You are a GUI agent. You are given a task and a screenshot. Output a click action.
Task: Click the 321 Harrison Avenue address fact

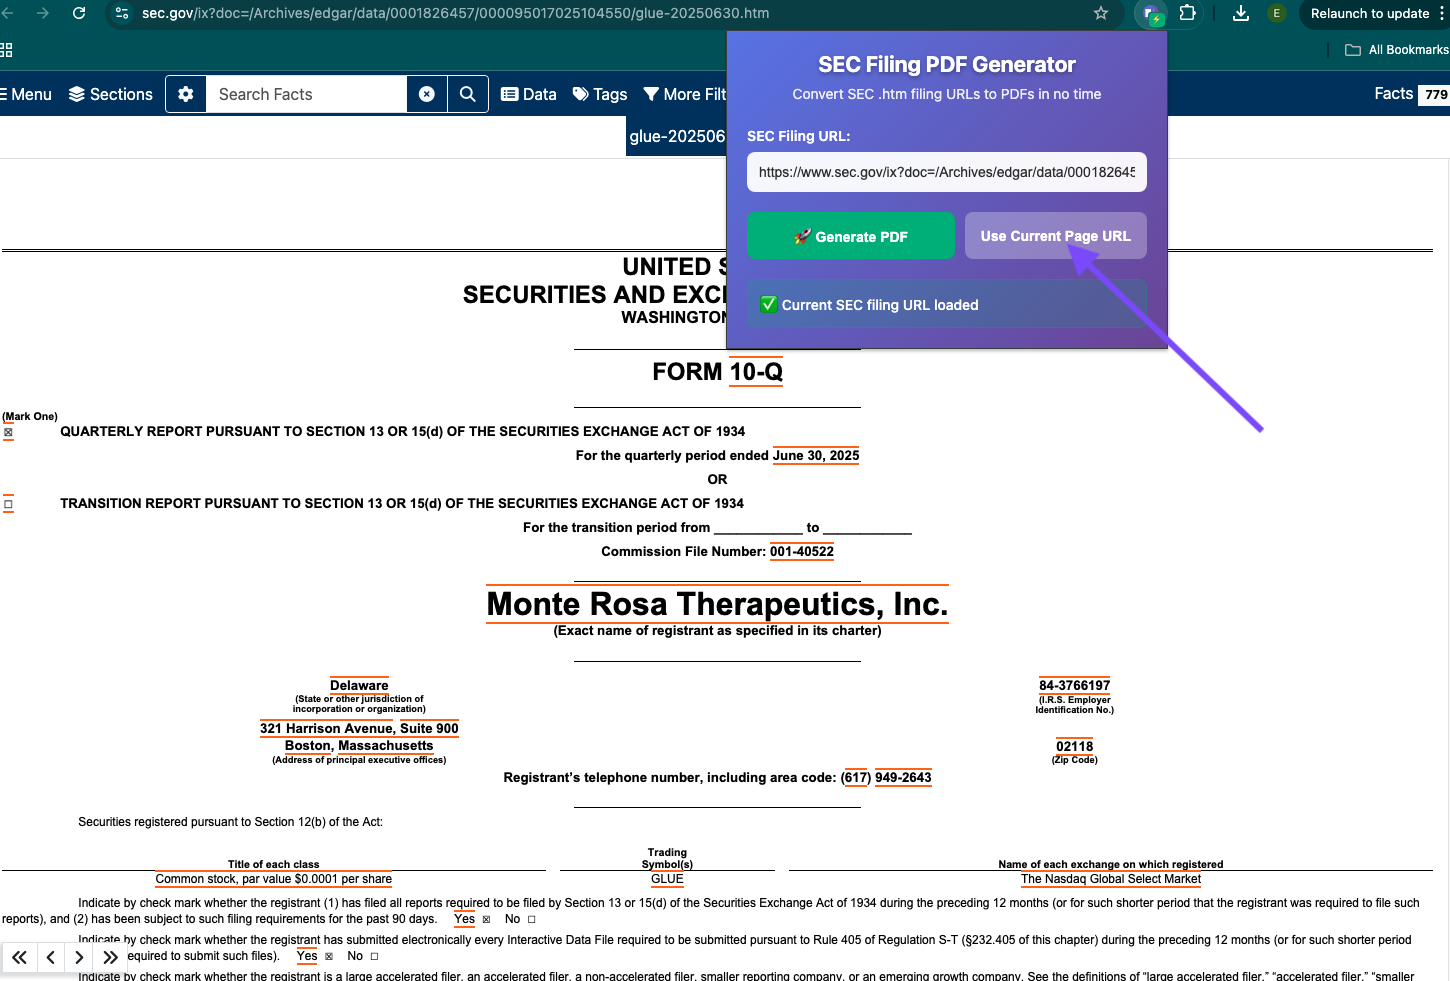pos(327,728)
